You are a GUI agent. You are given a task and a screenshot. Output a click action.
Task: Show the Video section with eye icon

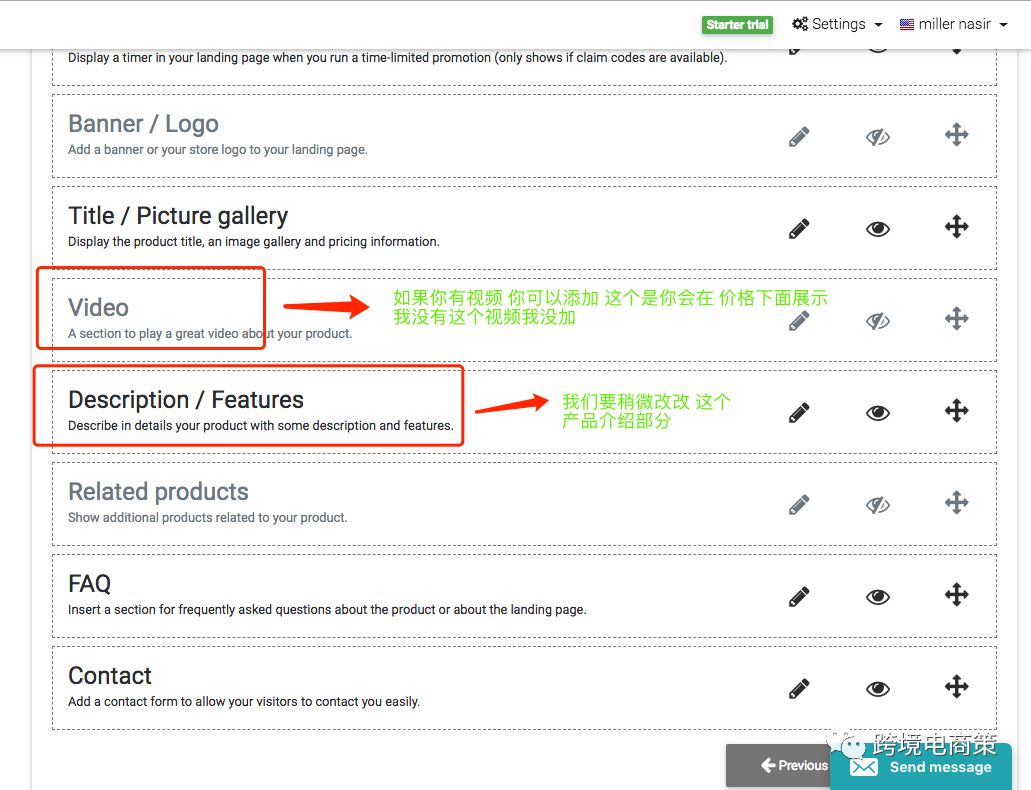click(878, 320)
